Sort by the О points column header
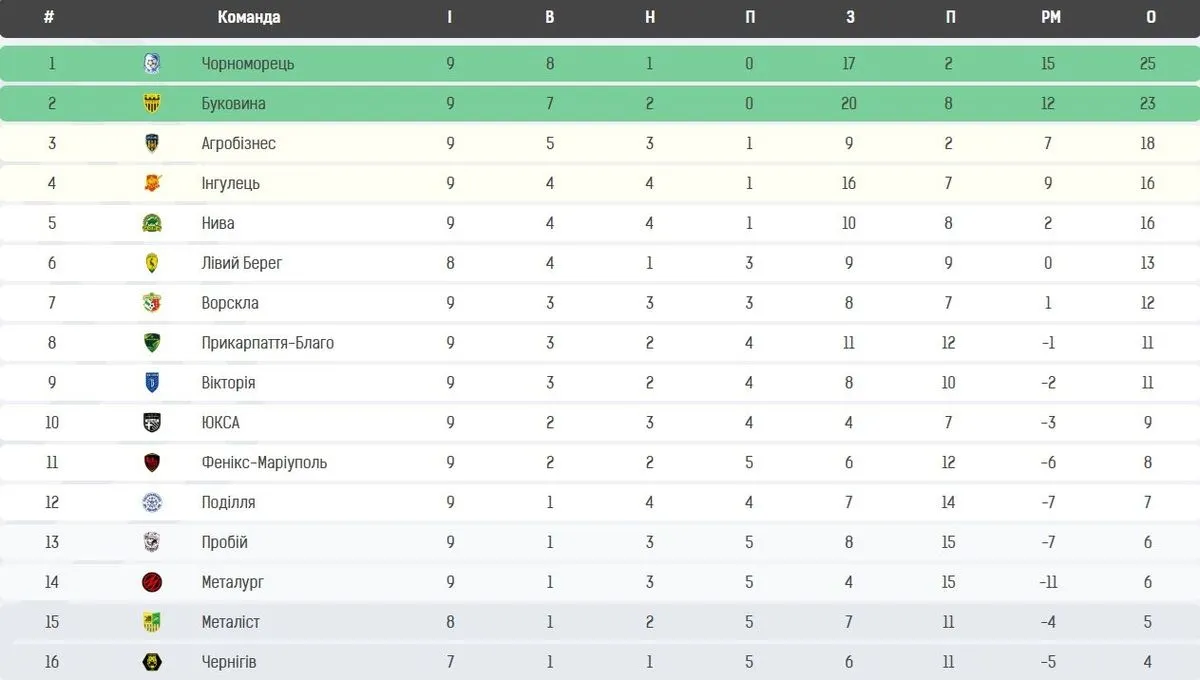Image resolution: width=1200 pixels, height=680 pixels. [1151, 17]
